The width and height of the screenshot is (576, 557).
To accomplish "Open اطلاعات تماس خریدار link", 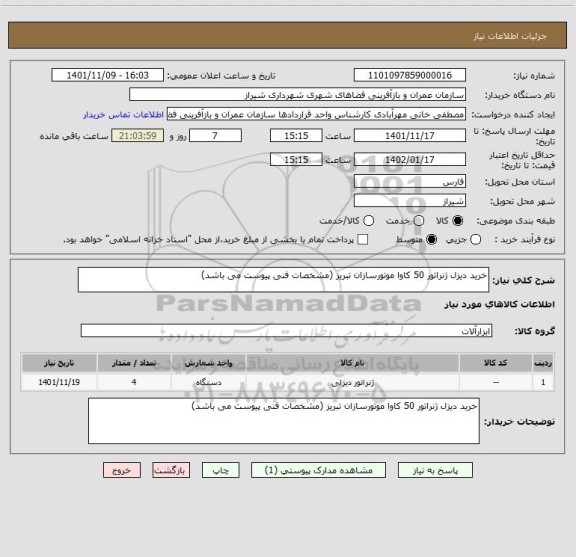I will coord(123,115).
